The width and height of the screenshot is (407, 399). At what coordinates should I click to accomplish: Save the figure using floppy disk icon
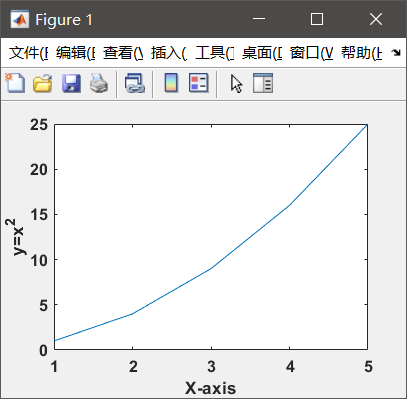point(71,83)
